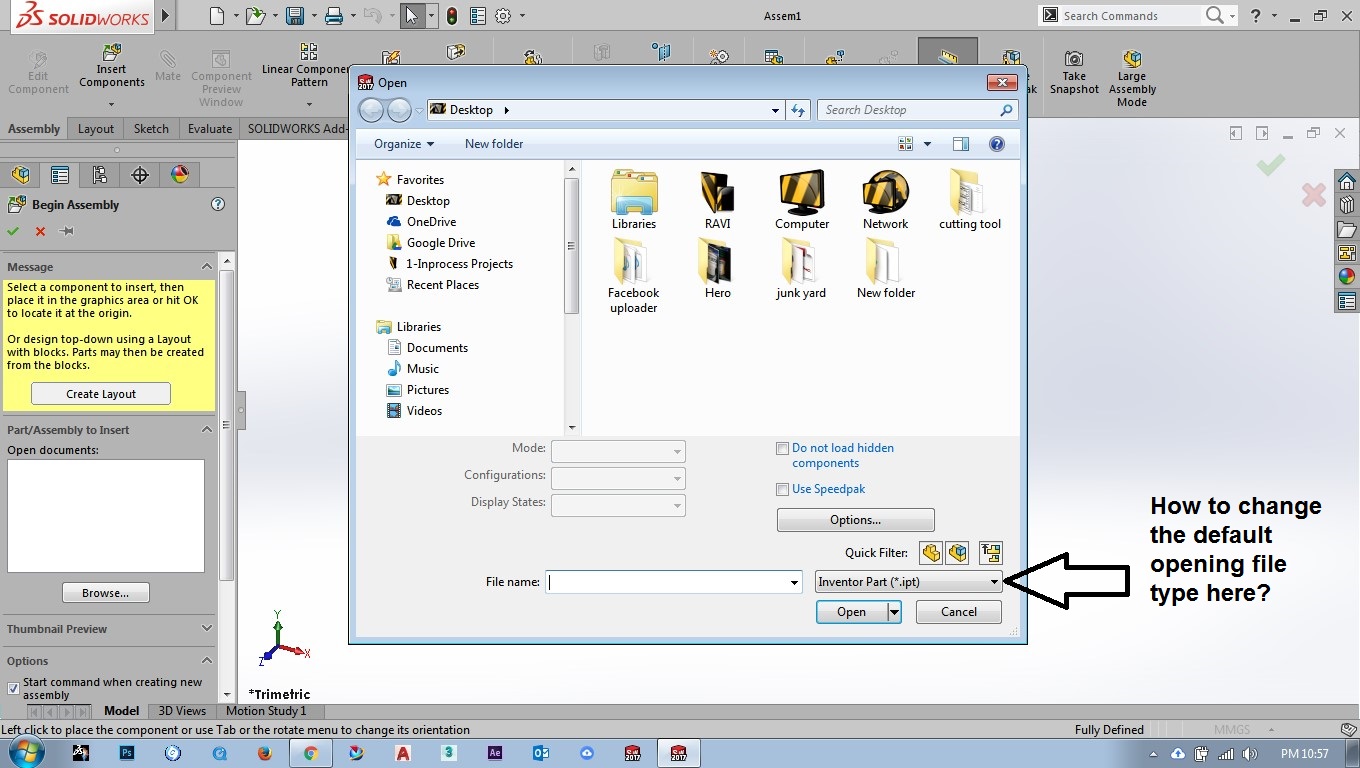Collapse Part/Assembly to Insert section
The image size is (1360, 768).
[207, 430]
